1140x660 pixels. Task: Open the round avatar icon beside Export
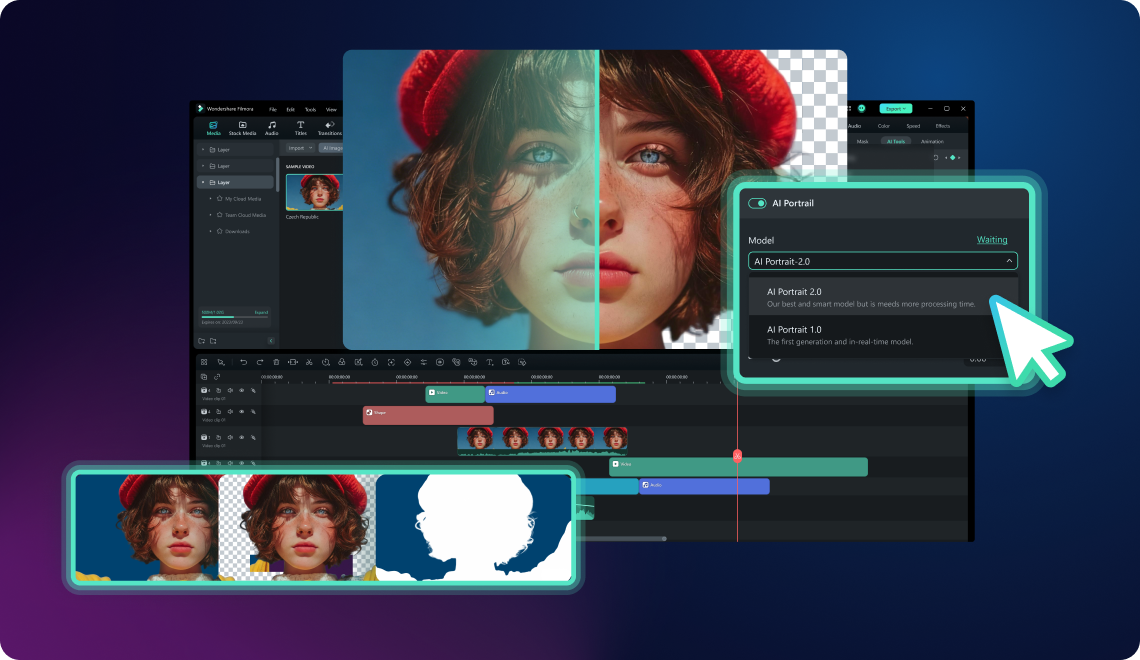[x=862, y=108]
